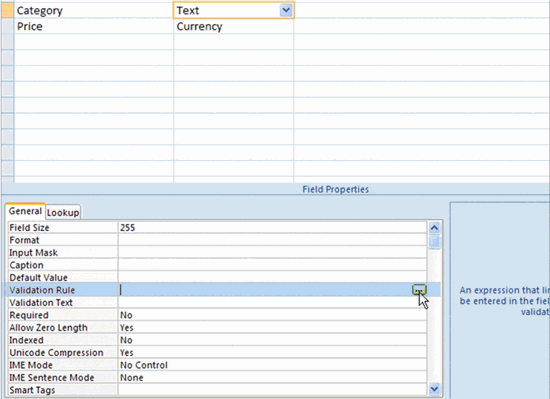Switch to the Lookup tab

[x=63, y=212]
